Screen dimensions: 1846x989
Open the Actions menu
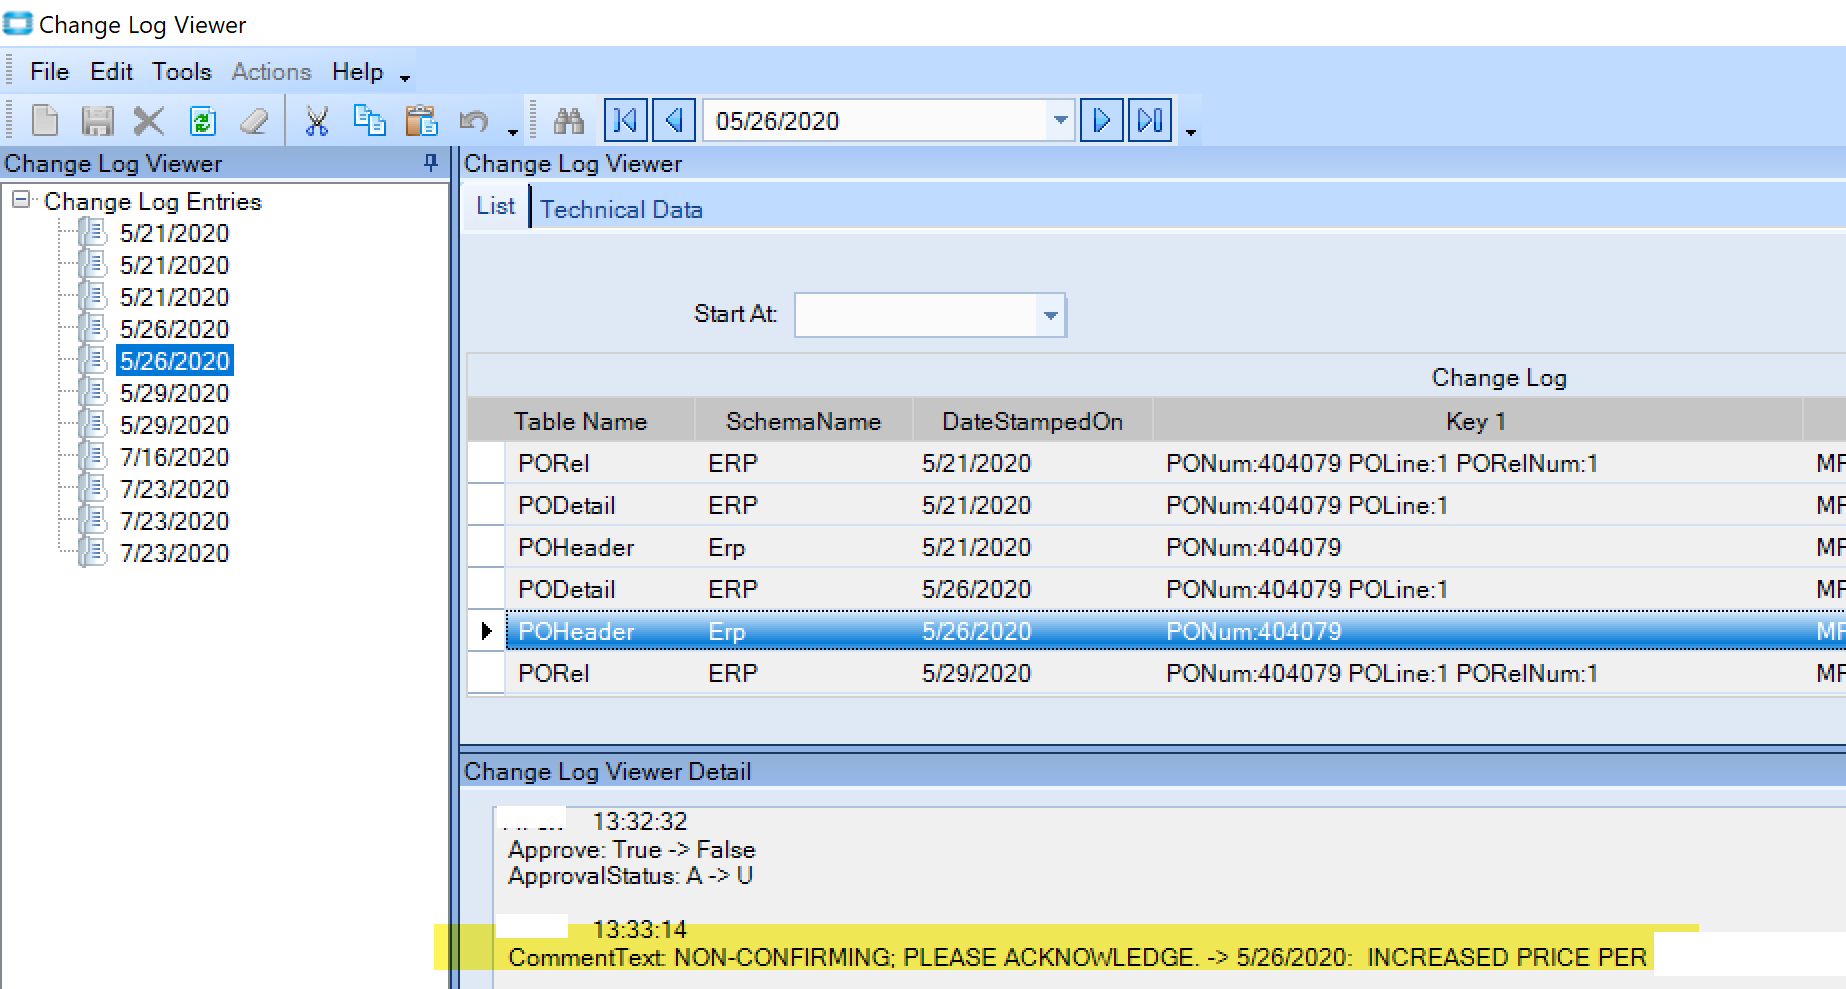(271, 72)
